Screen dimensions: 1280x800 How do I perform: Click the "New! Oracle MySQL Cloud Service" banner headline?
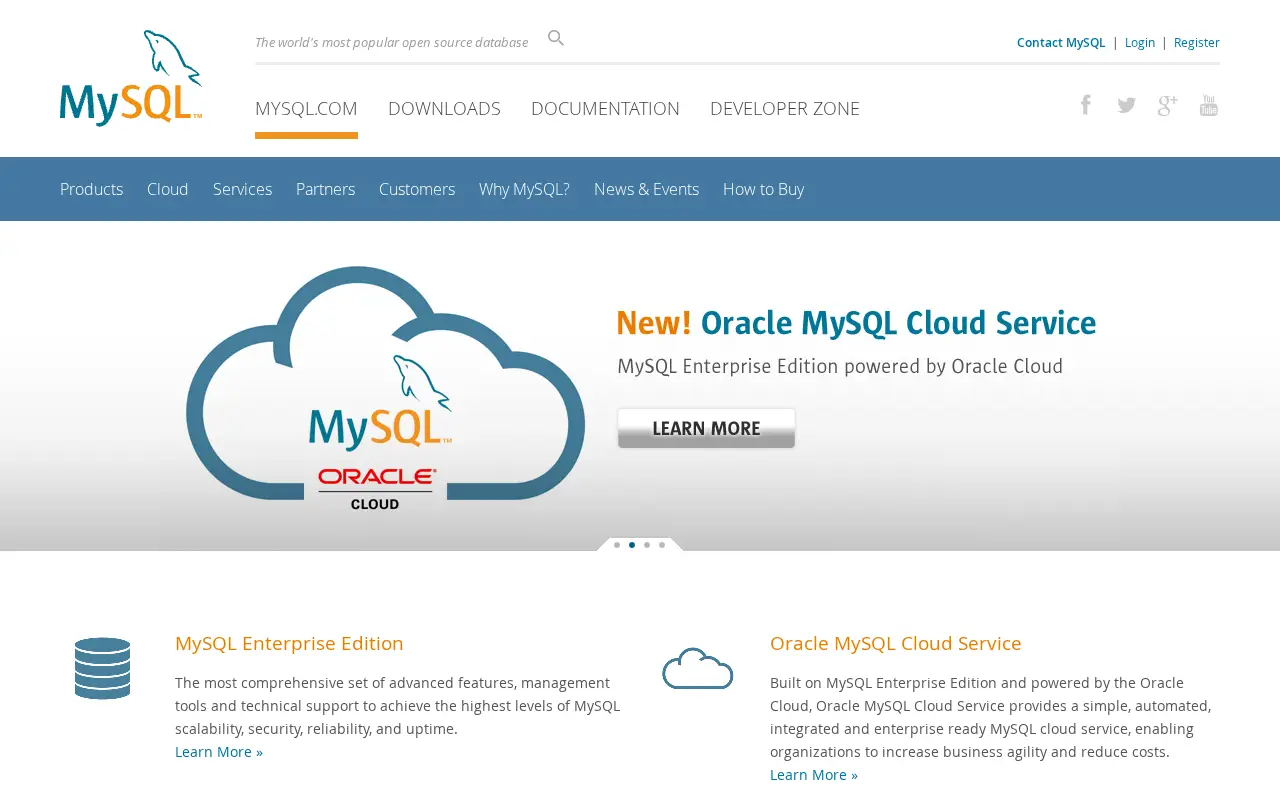point(856,323)
